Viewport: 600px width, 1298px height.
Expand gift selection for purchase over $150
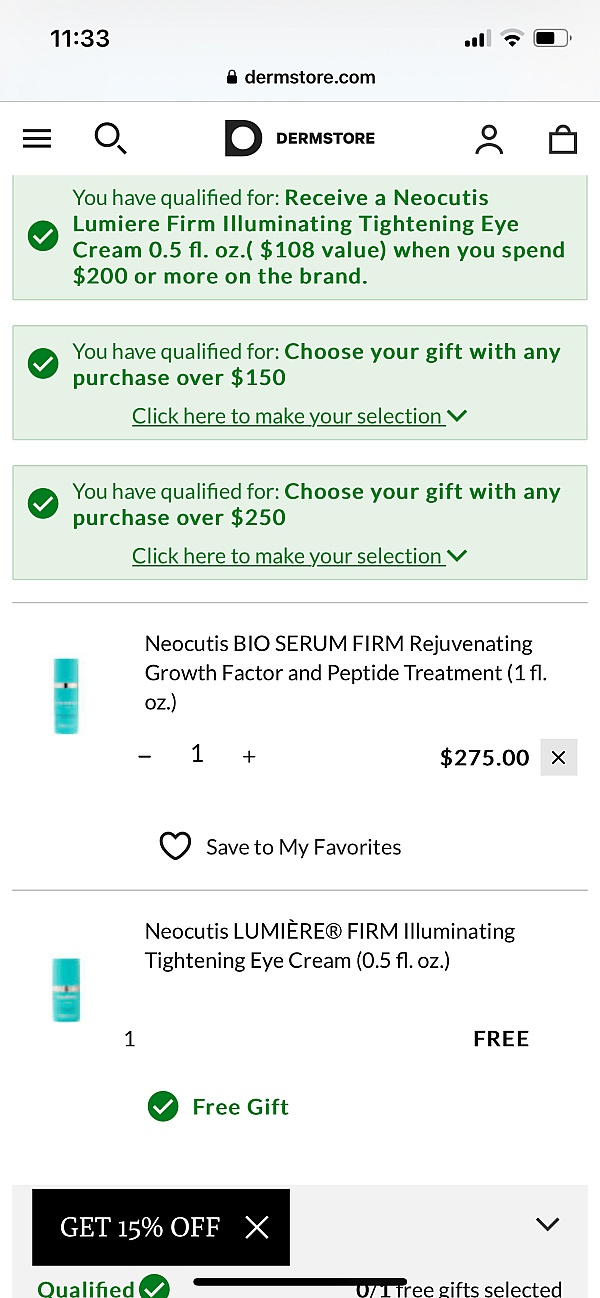click(x=299, y=416)
